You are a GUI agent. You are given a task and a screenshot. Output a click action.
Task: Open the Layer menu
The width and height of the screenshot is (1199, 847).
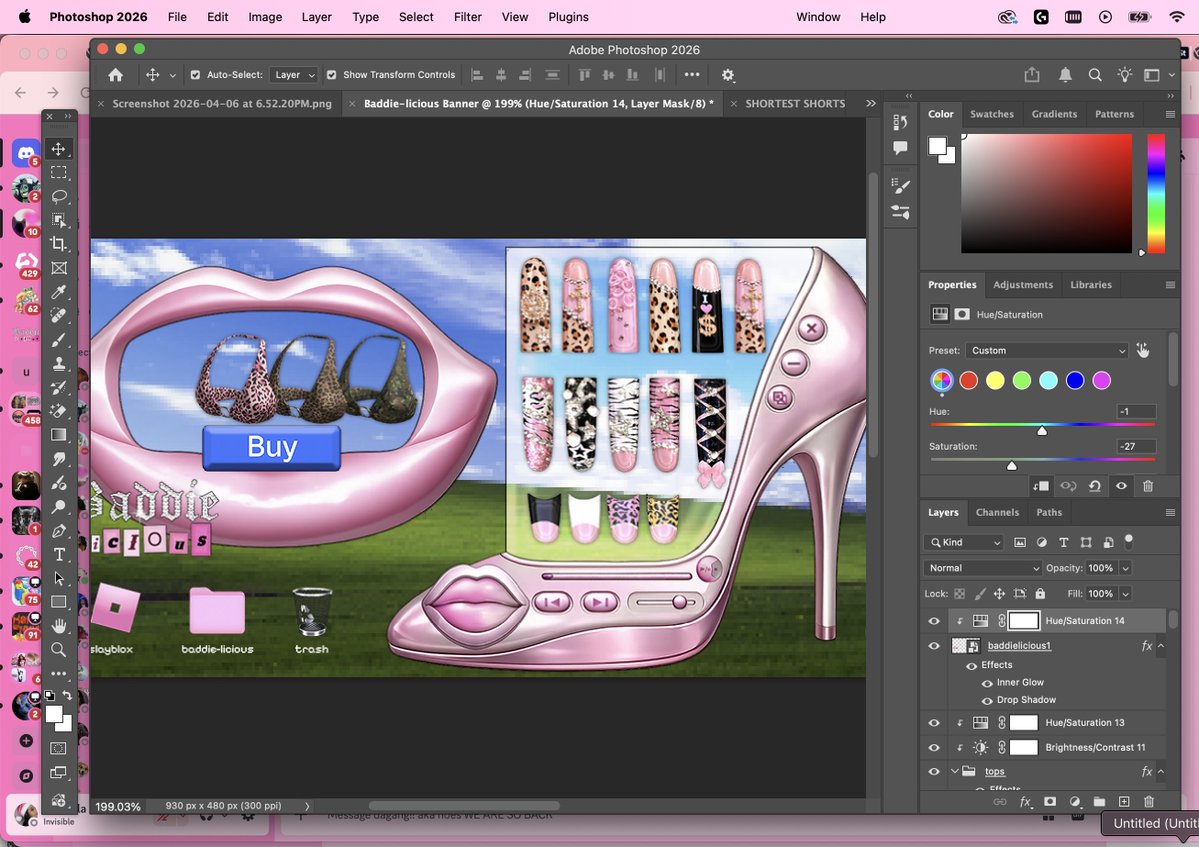(x=316, y=17)
